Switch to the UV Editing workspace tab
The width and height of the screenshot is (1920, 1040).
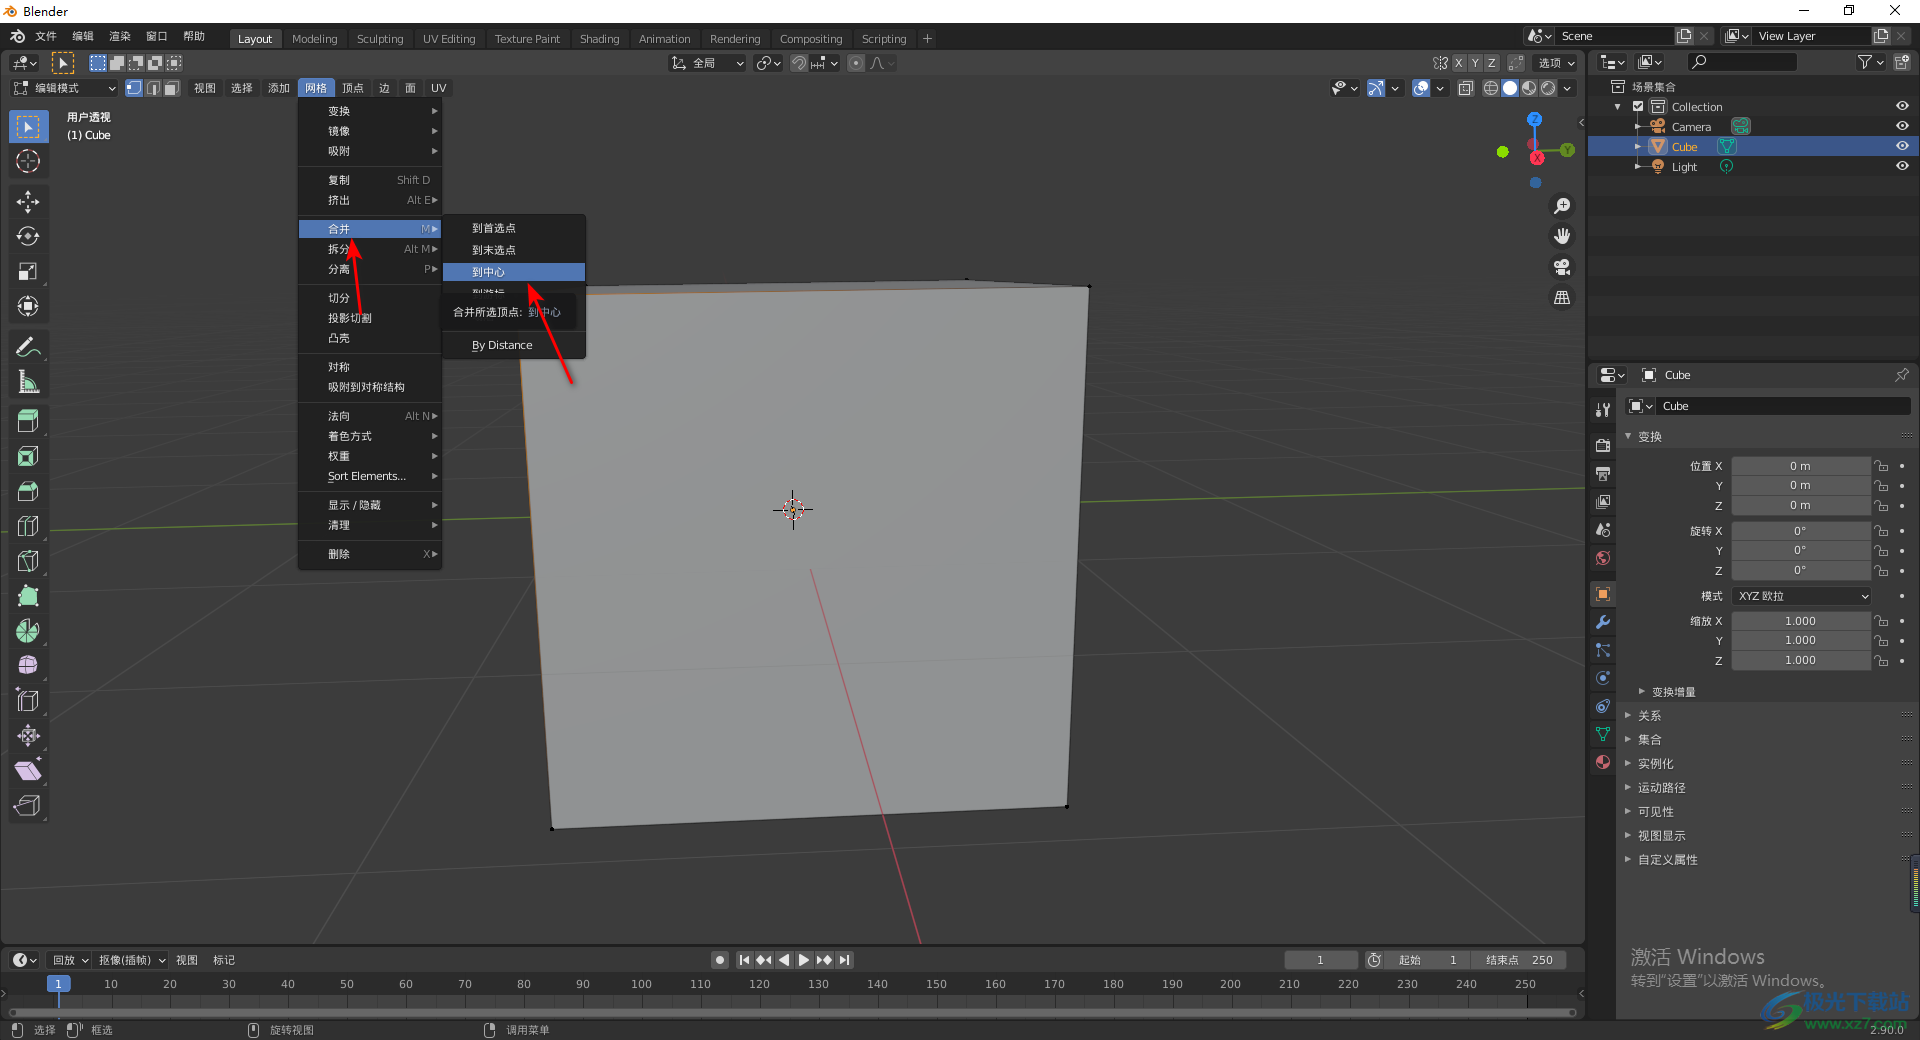pos(449,39)
